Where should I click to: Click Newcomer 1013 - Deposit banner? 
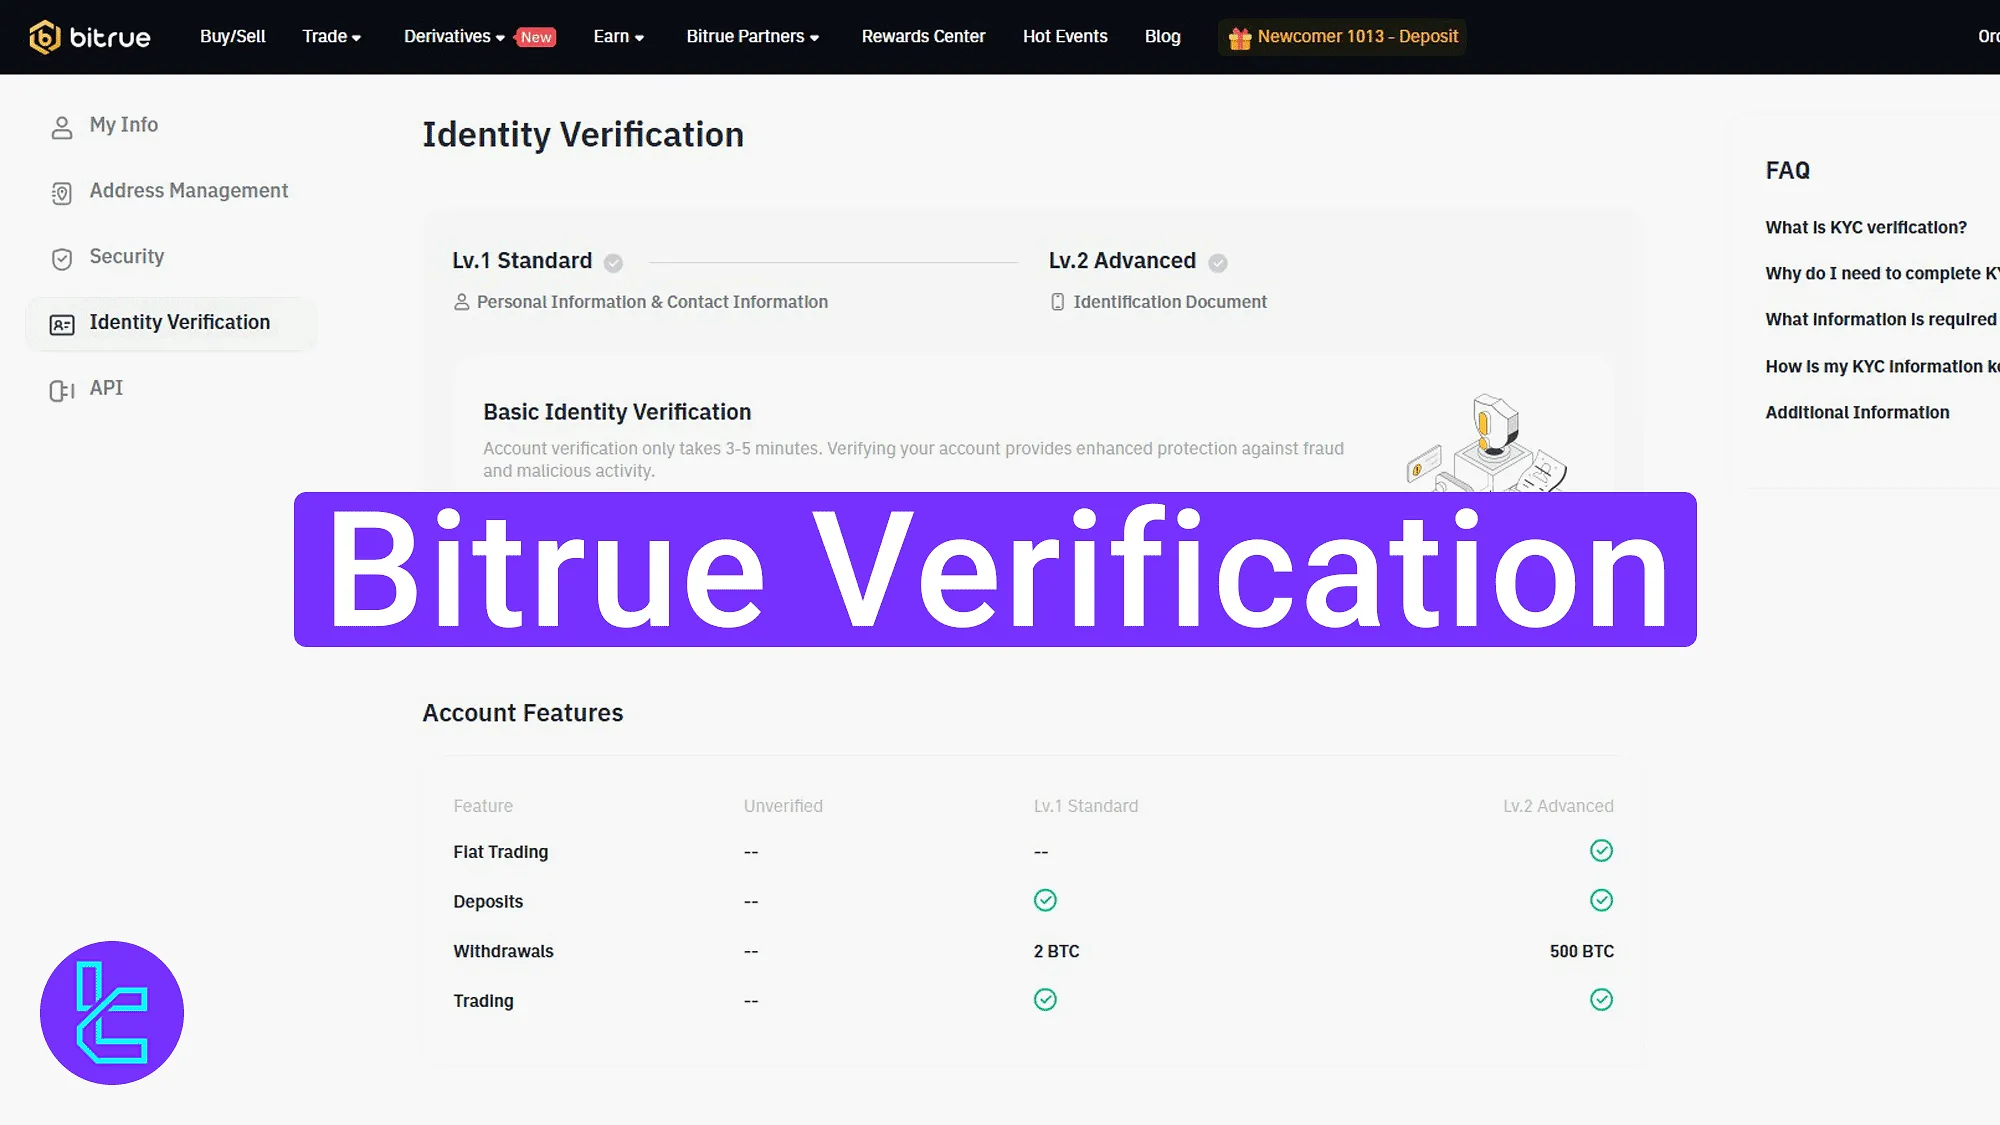(1342, 37)
